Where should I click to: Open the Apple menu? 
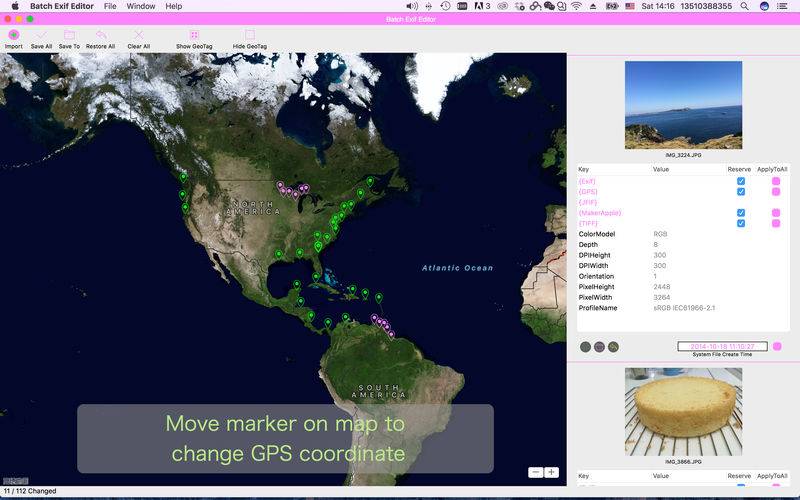click(15, 6)
